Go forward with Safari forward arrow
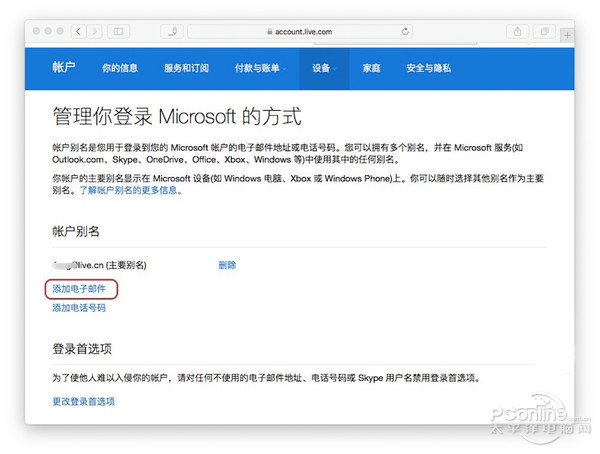 [x=95, y=31]
